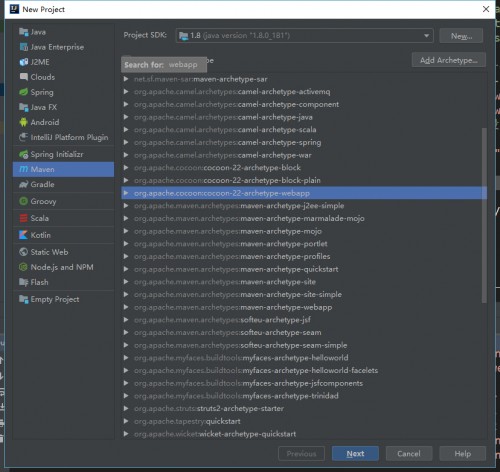Pick the Gradle elephant icon
This screenshot has height=472, width=500.
23,184
